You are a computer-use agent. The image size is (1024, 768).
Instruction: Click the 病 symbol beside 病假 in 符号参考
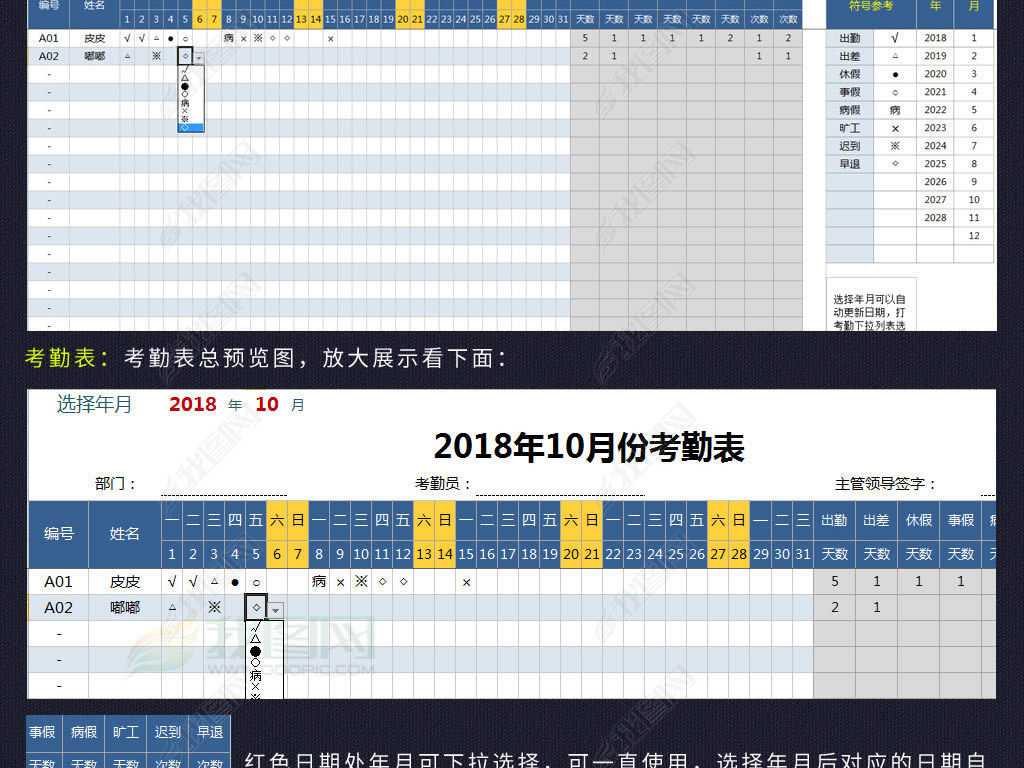[895, 109]
